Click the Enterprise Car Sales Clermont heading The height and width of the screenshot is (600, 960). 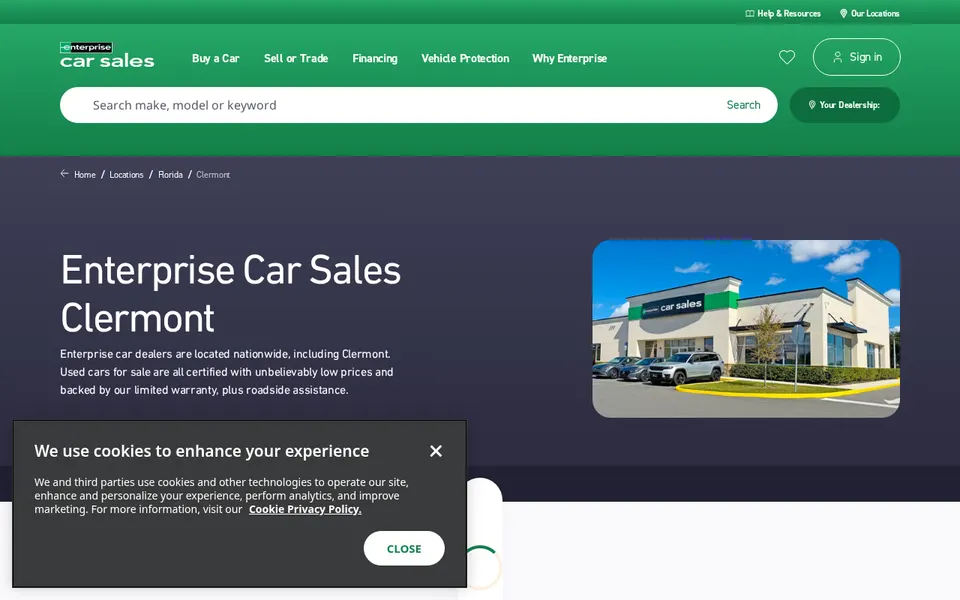tap(231, 294)
